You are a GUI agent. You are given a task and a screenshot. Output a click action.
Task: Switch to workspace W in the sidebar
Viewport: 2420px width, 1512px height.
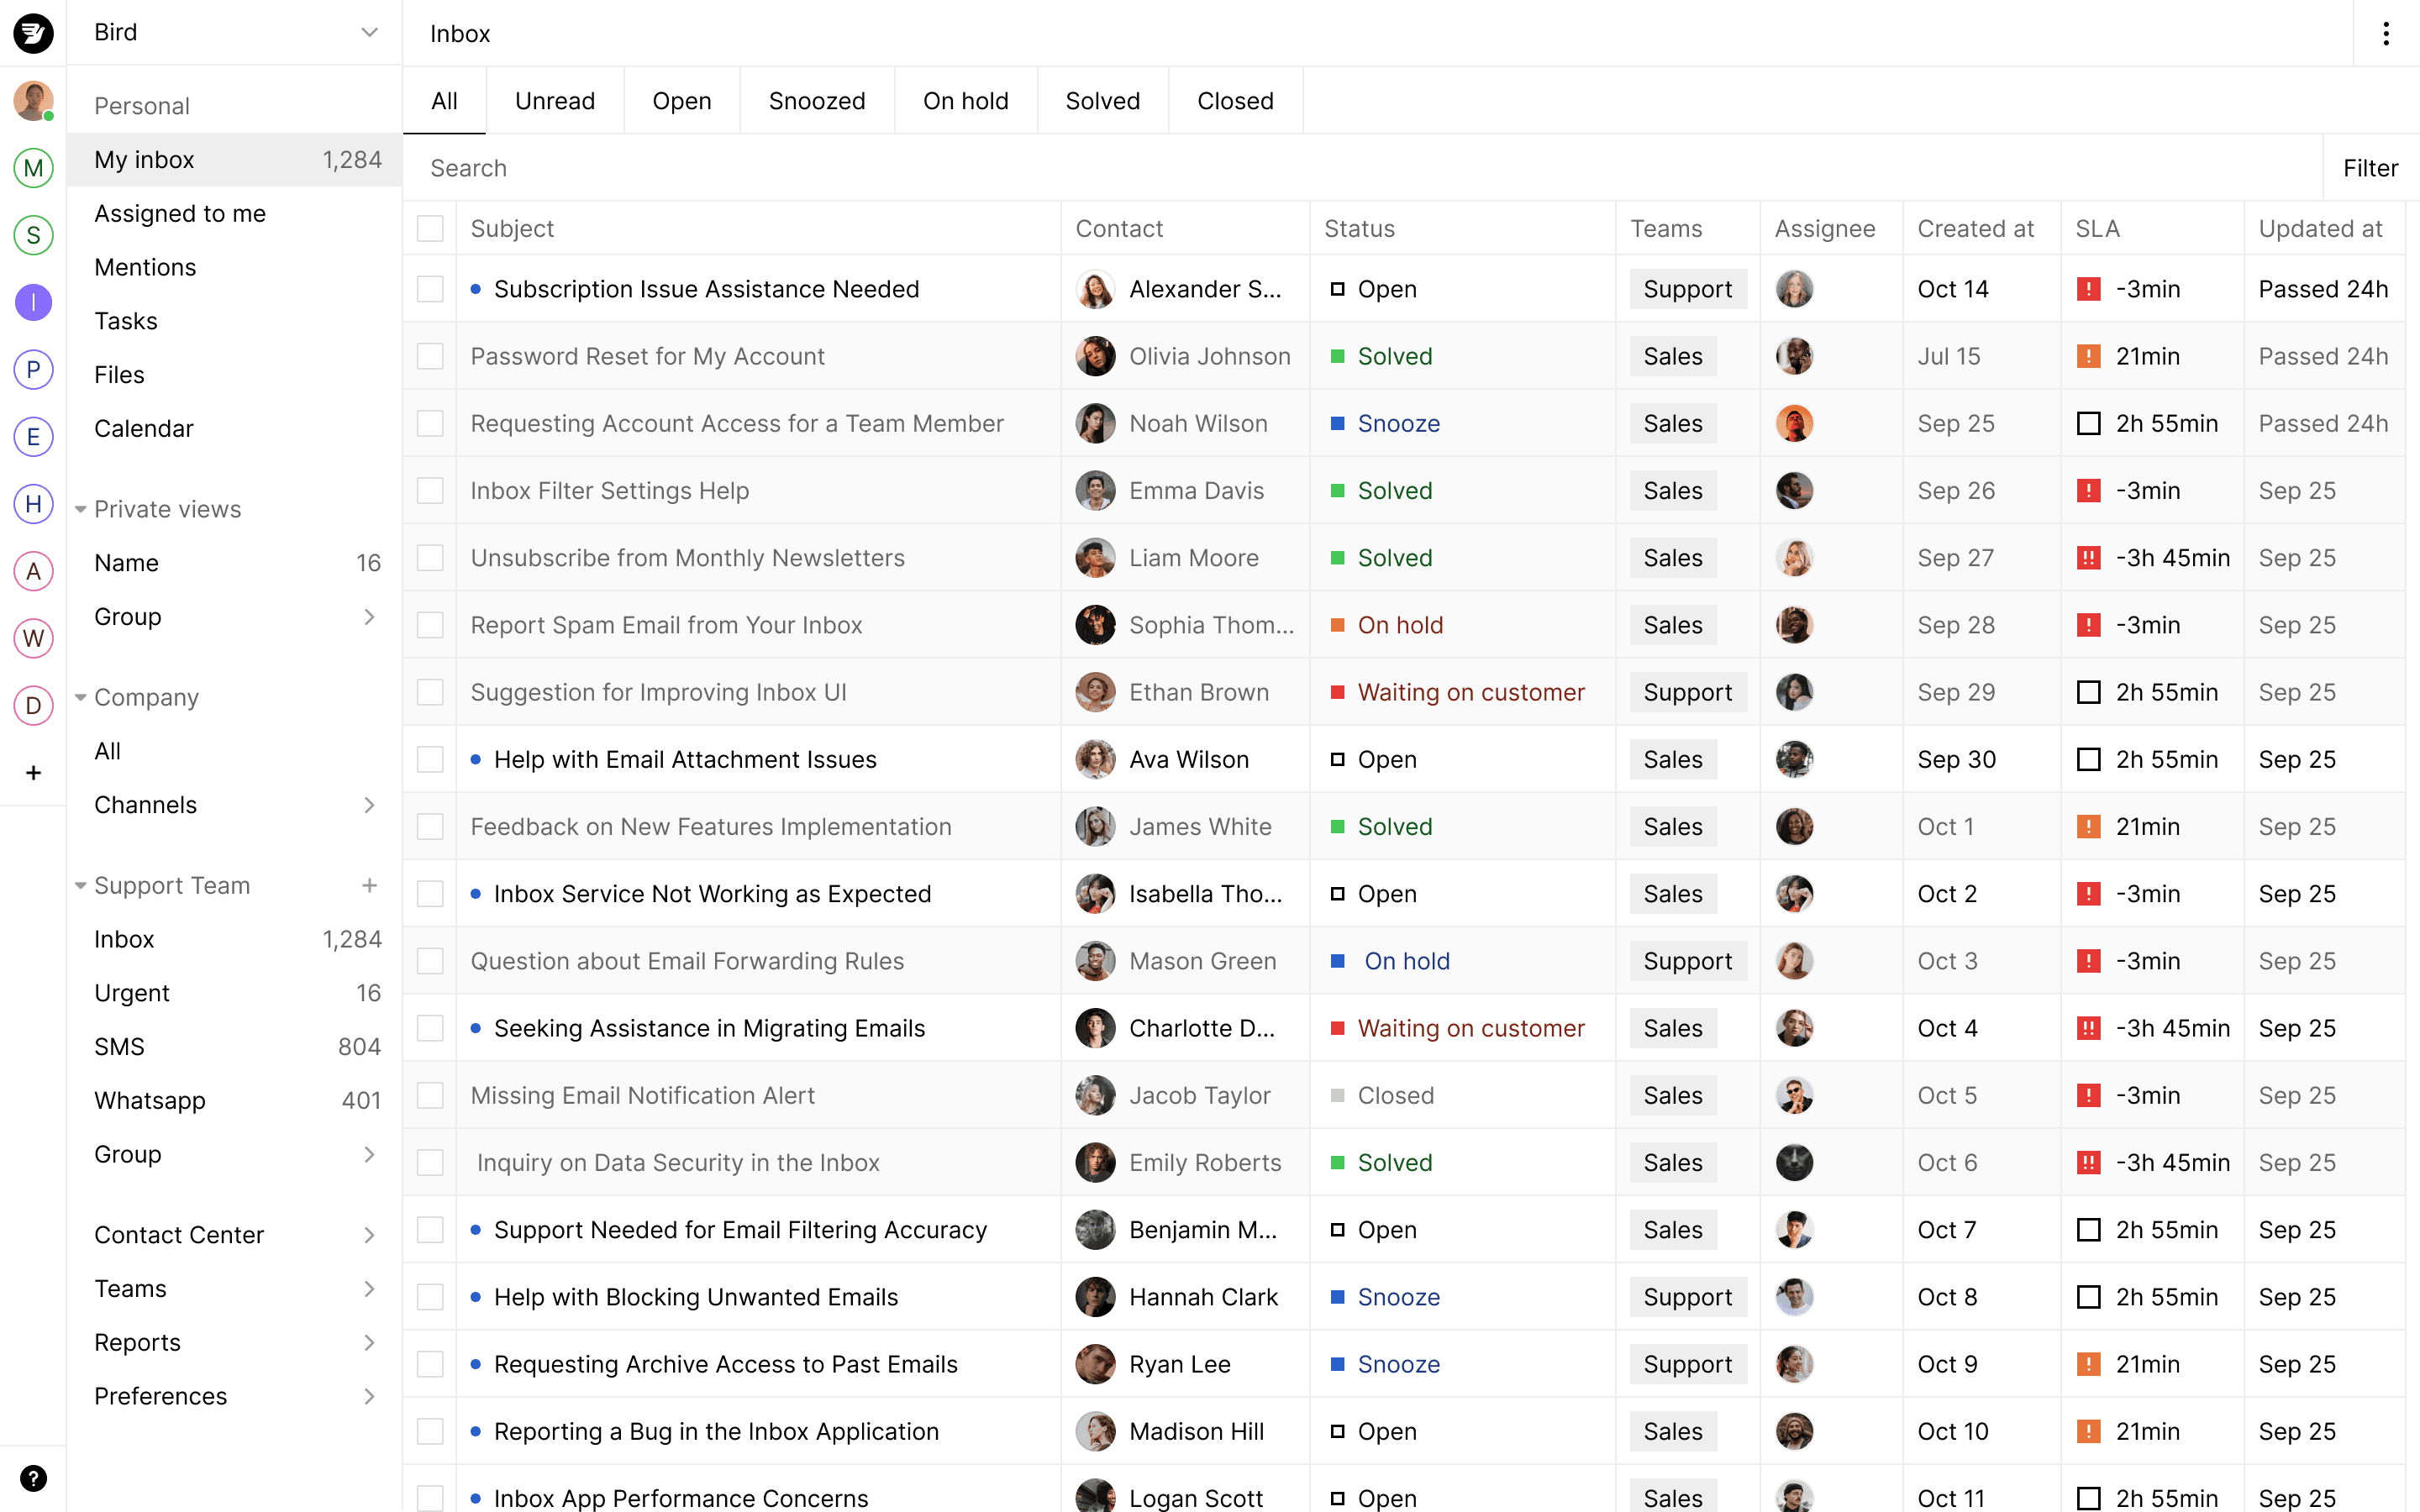pos(33,638)
